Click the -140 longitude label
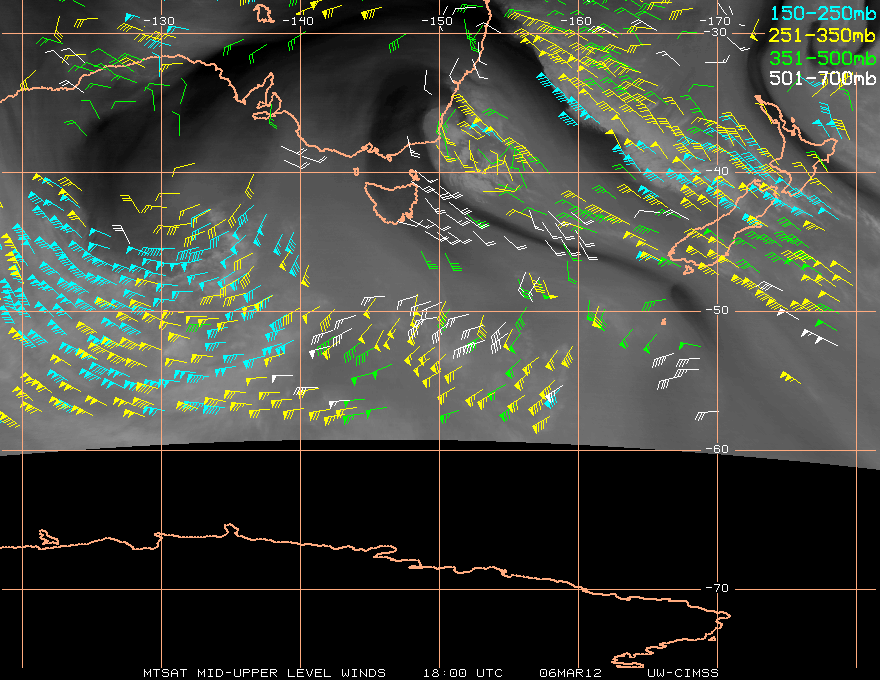Viewport: 880px width, 680px height. click(x=297, y=21)
